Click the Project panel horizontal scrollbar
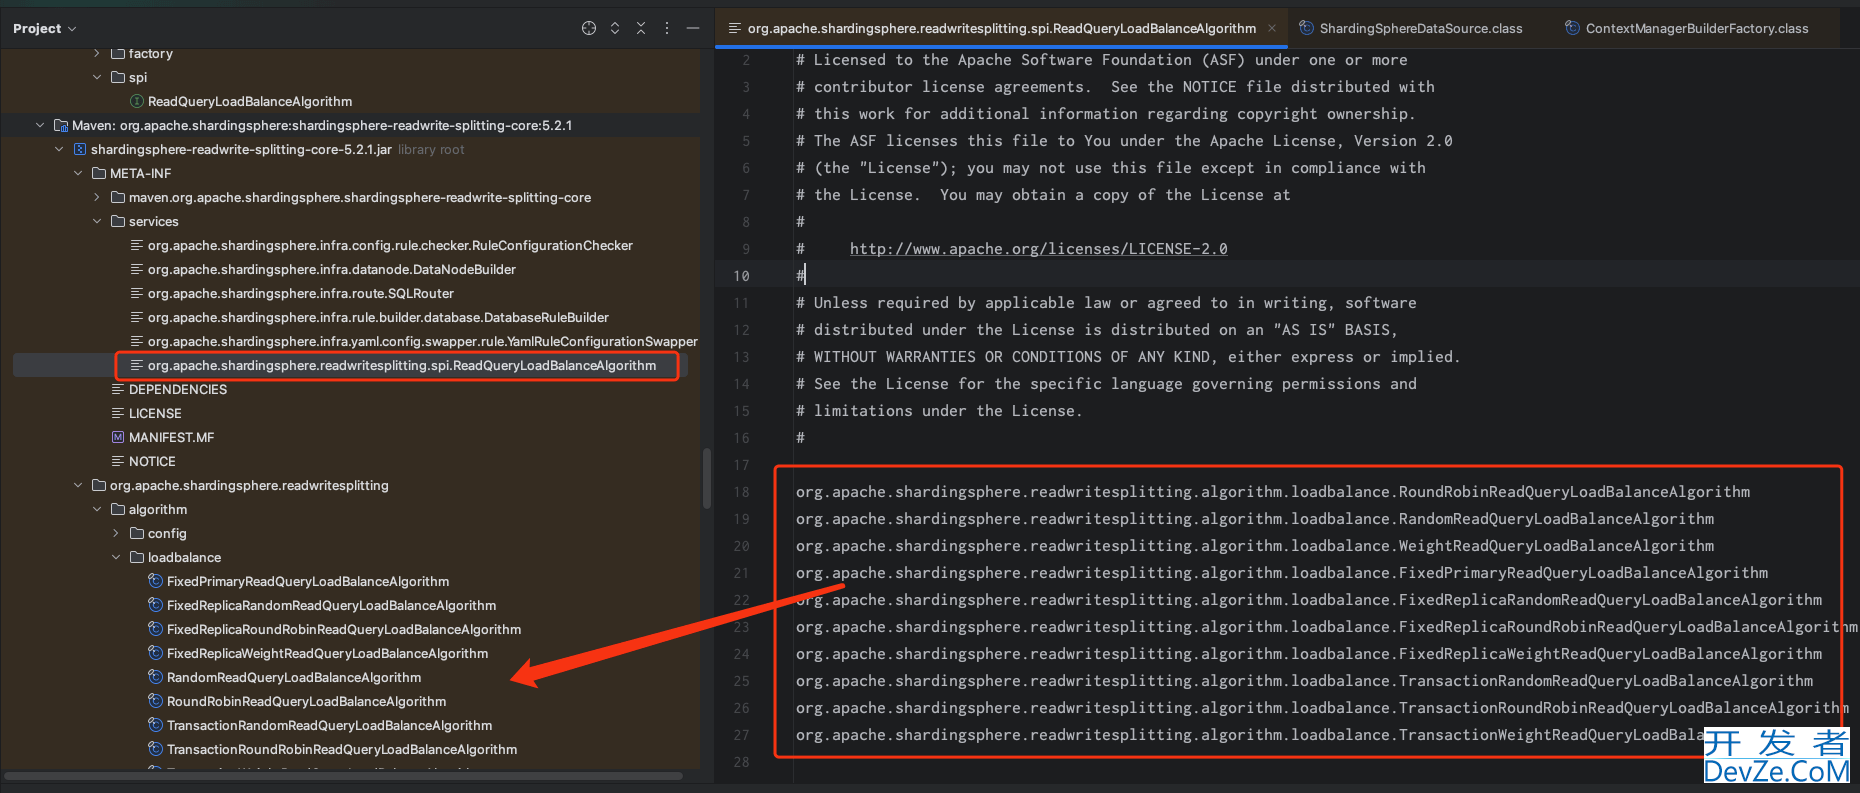 [344, 775]
